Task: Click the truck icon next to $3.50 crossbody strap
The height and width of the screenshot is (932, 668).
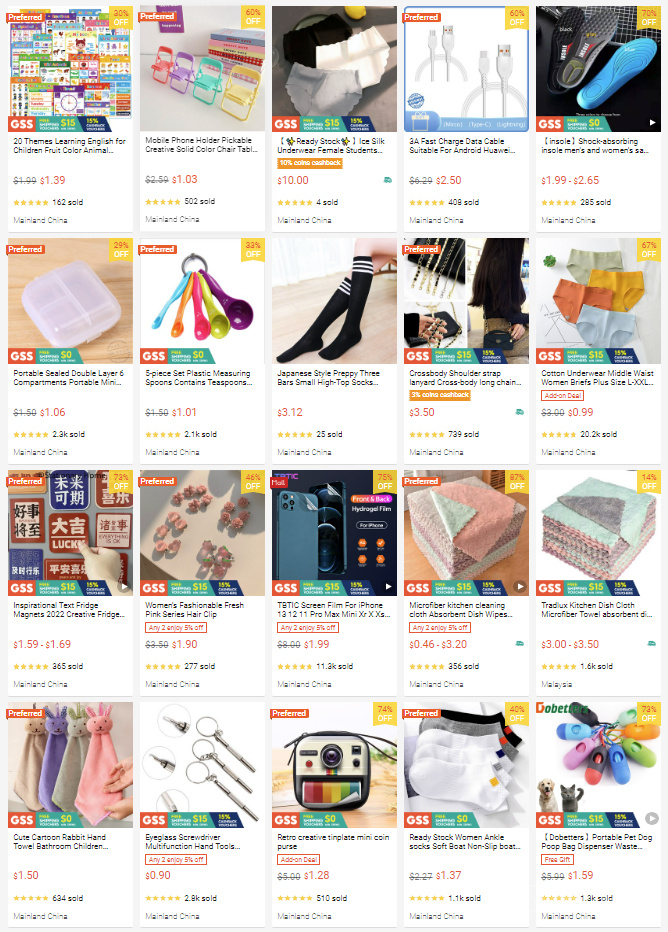Action: [519, 412]
